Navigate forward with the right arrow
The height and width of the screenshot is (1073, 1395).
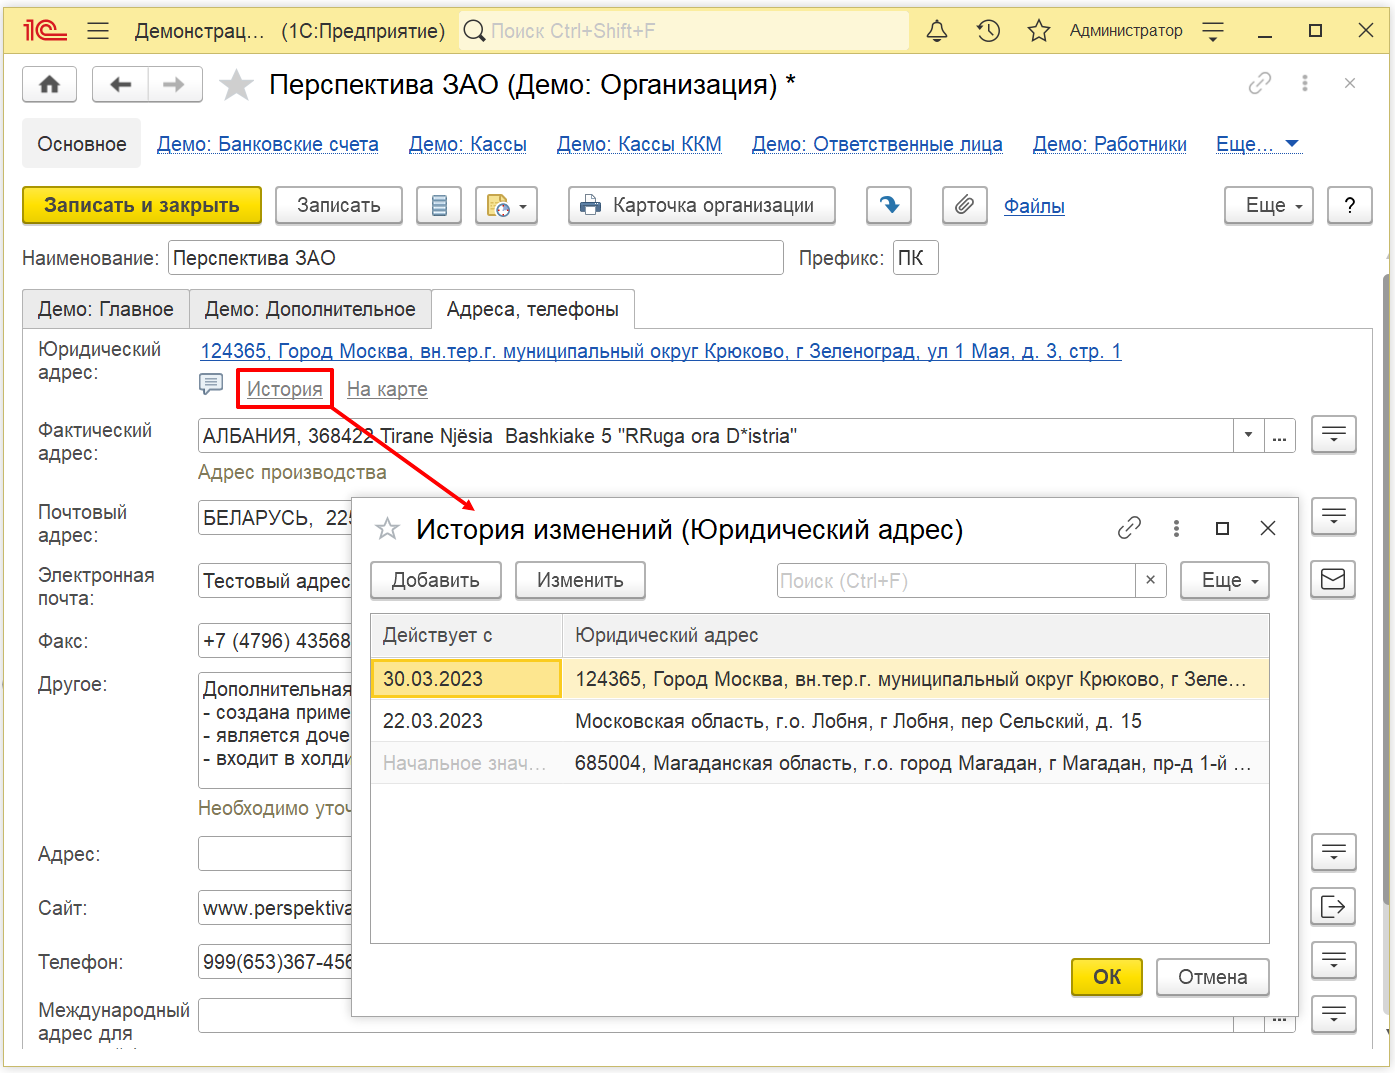pyautogui.click(x=175, y=84)
